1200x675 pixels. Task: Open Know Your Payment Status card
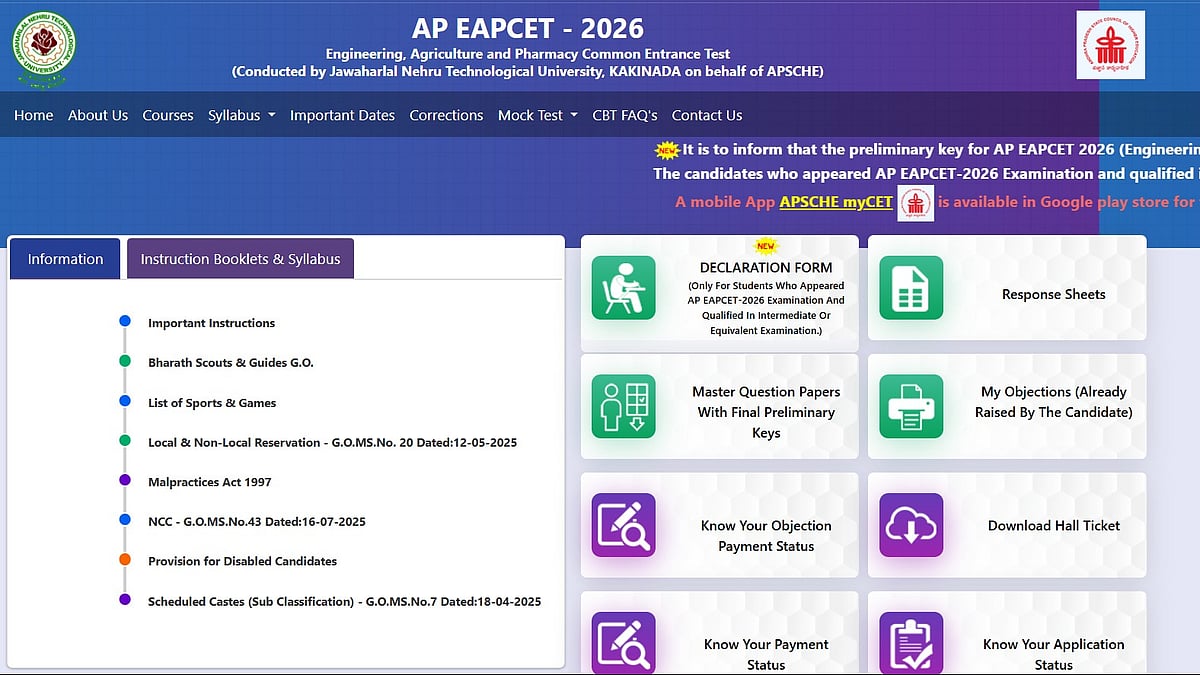pos(719,634)
